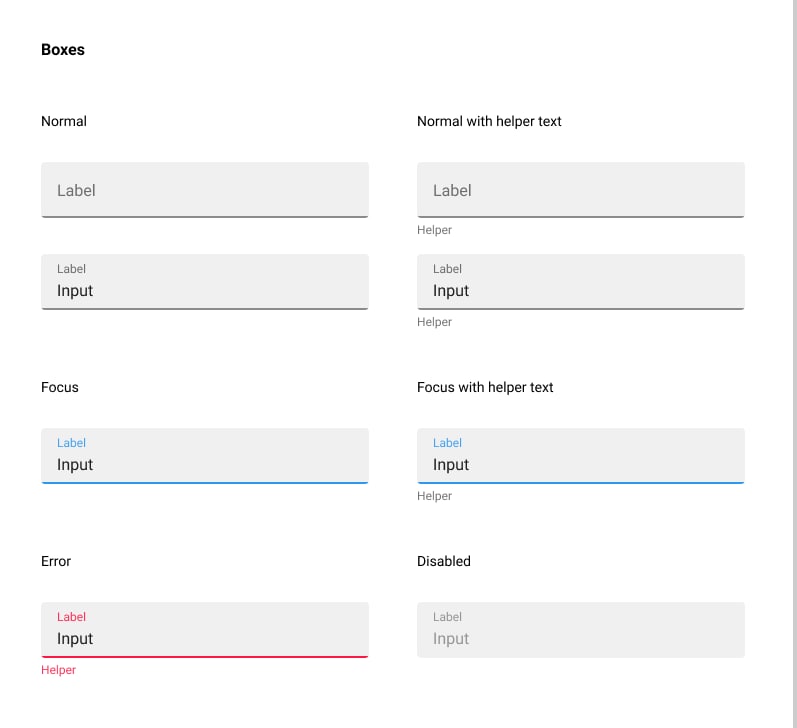797x728 pixels.
Task: Click the Error section heading
Action: point(56,561)
